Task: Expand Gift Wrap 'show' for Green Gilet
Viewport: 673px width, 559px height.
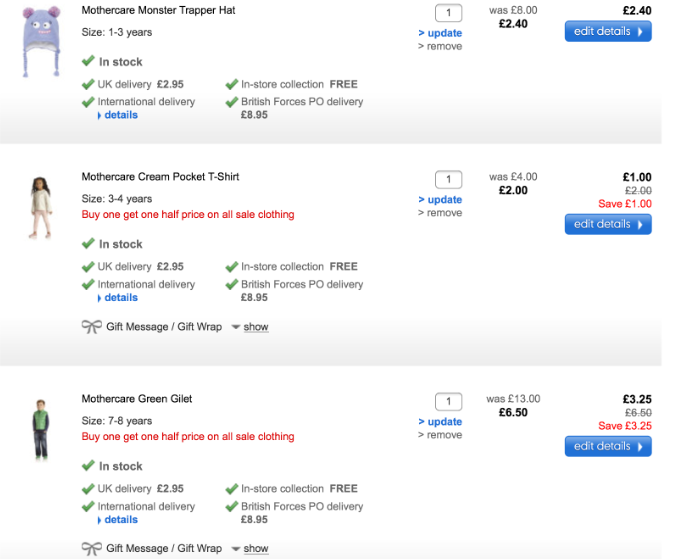Action: tap(256, 549)
